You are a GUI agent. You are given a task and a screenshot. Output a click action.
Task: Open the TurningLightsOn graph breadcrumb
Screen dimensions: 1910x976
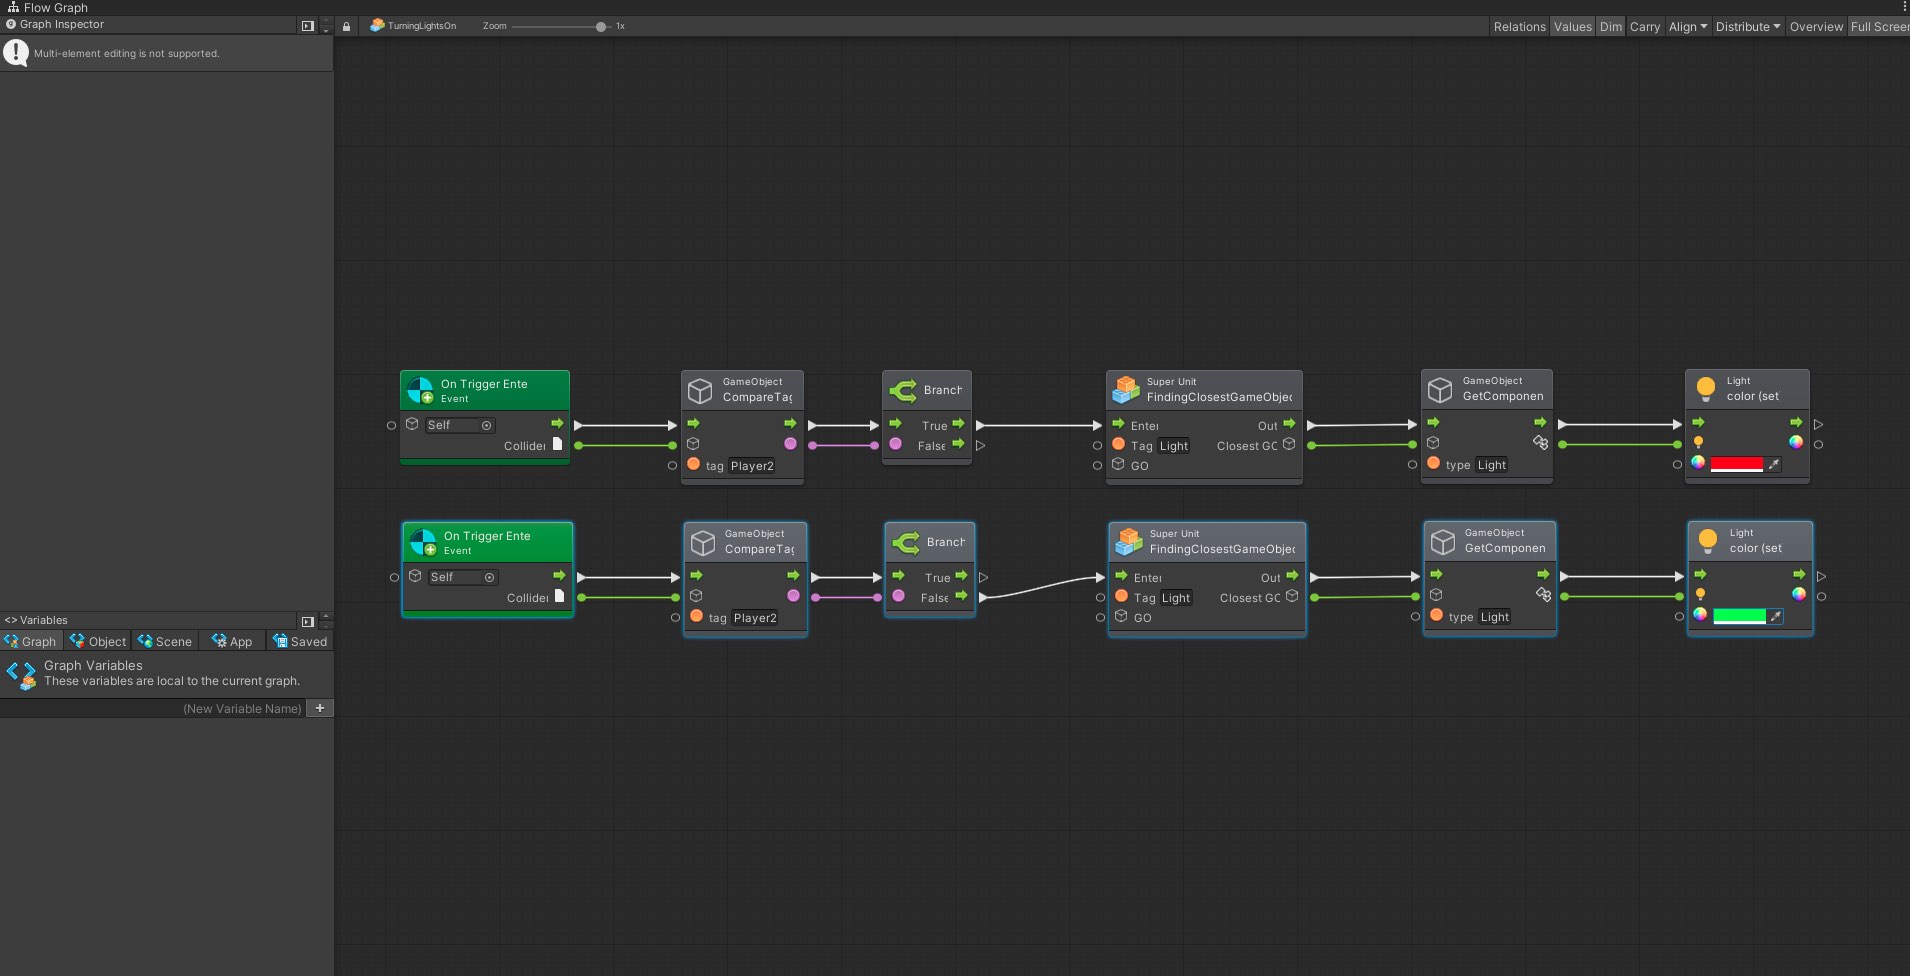click(x=413, y=26)
